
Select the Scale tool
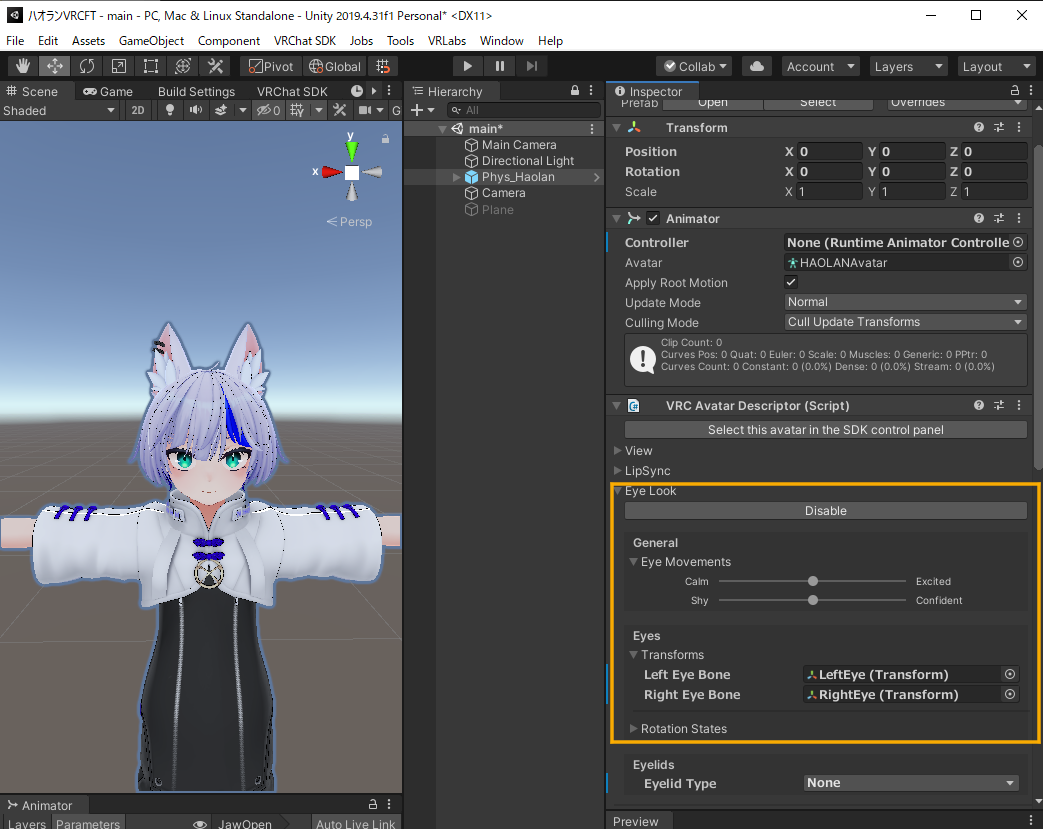click(117, 66)
